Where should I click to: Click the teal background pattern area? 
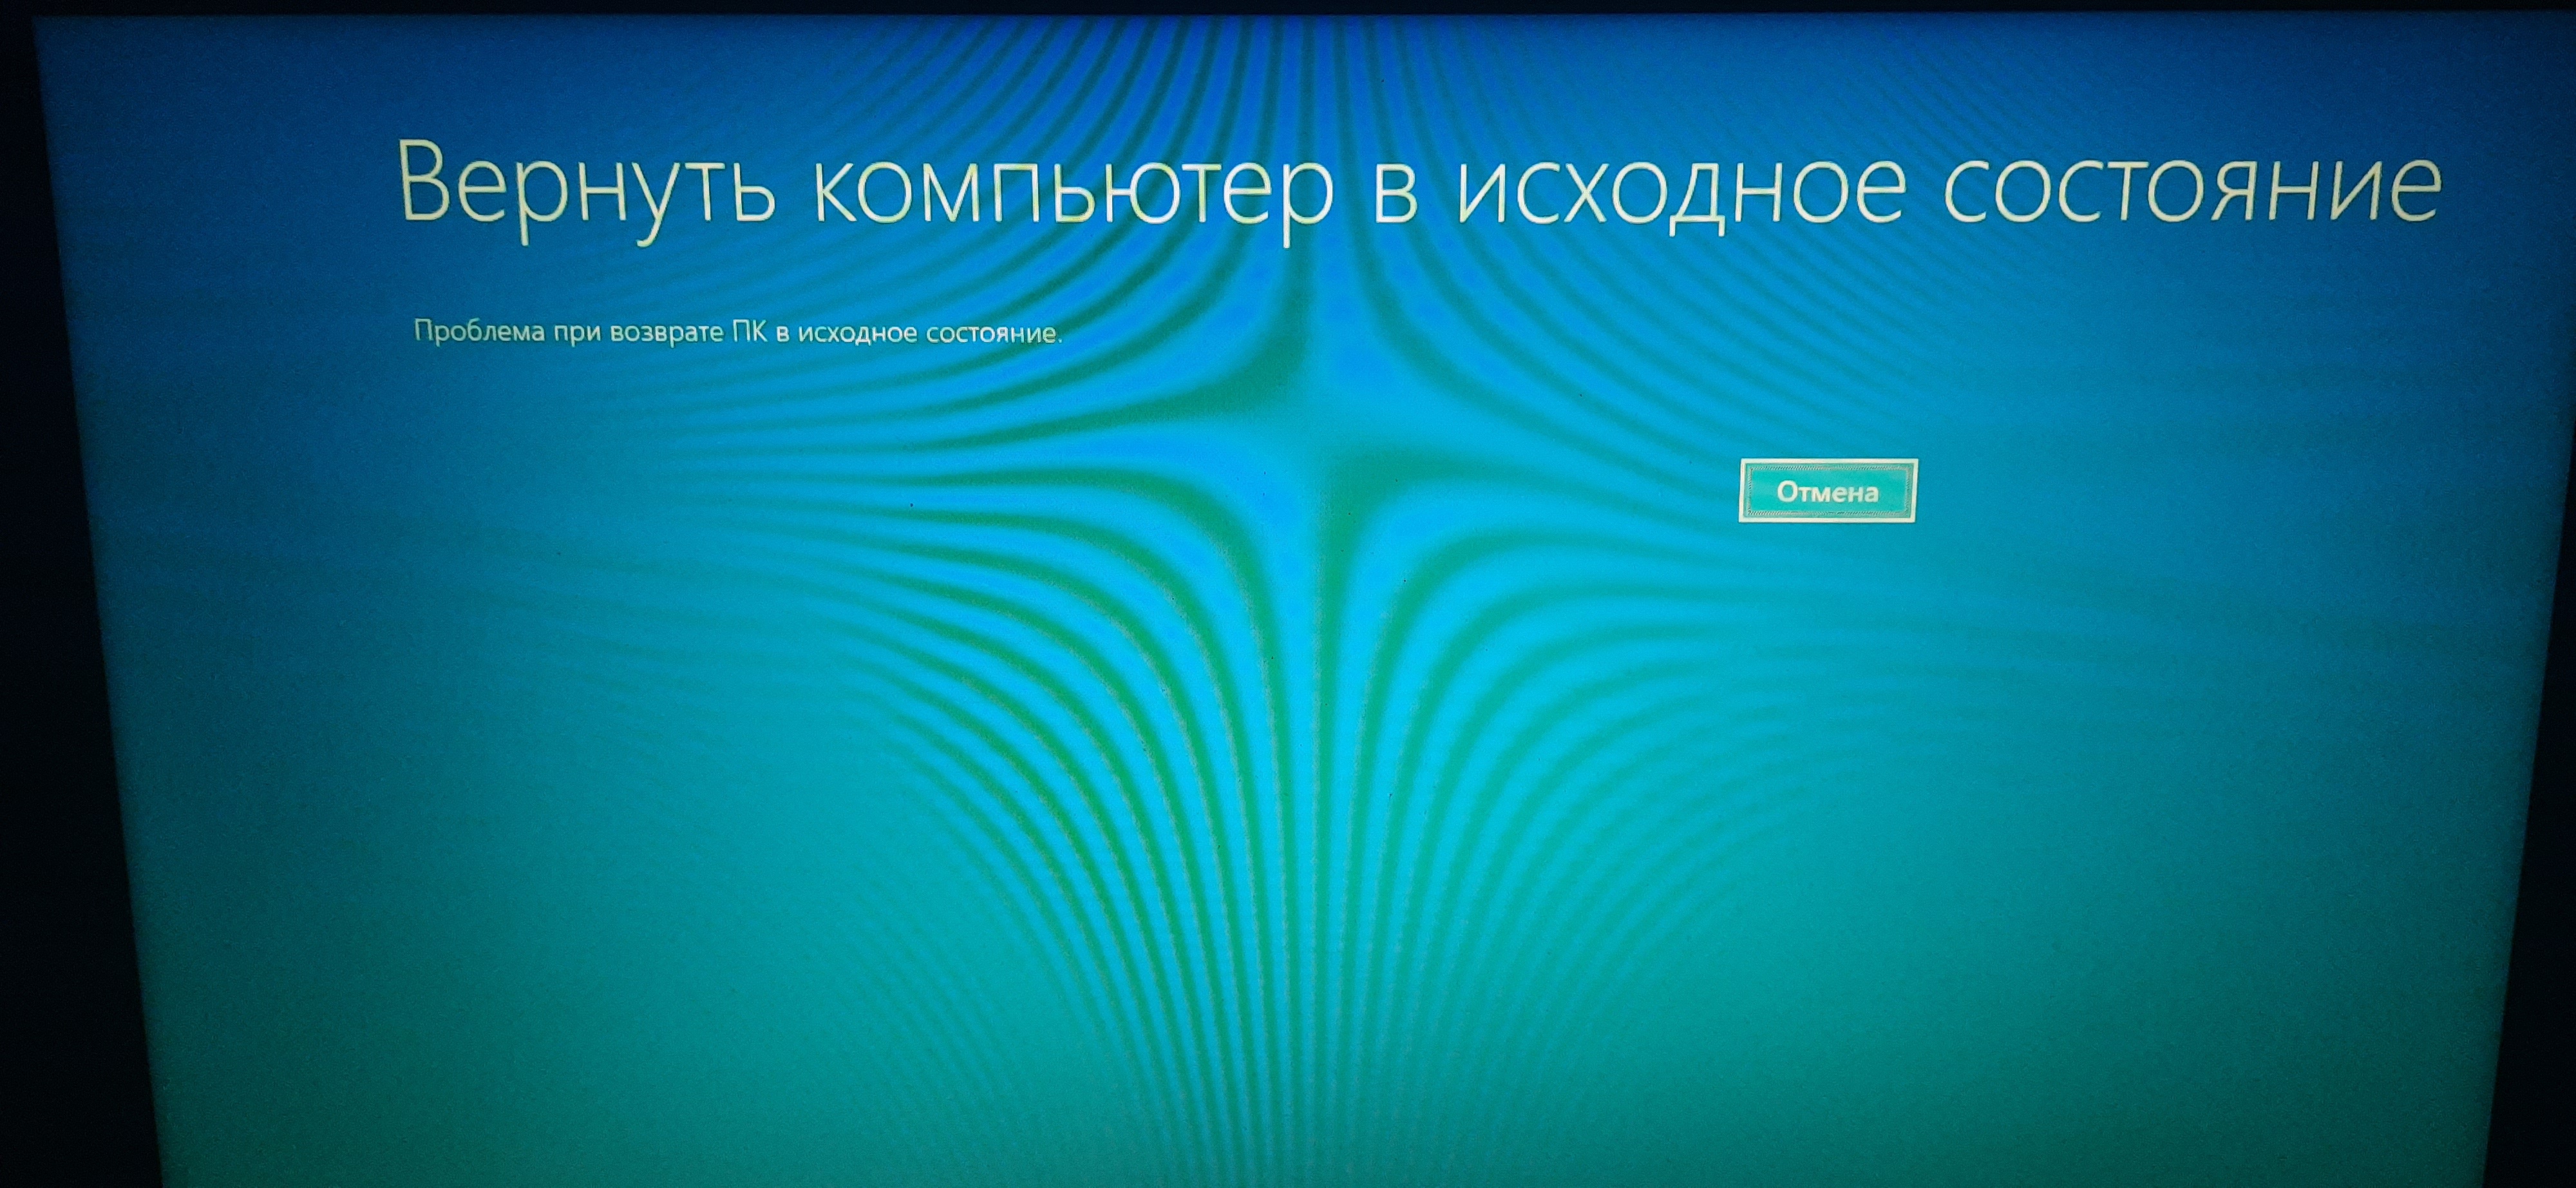(x=1288, y=657)
